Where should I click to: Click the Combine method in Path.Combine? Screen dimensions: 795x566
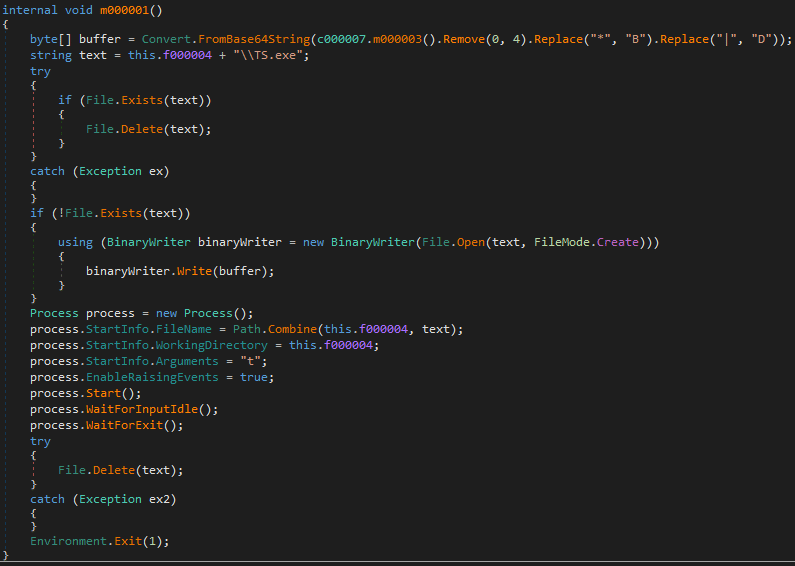tap(293, 329)
